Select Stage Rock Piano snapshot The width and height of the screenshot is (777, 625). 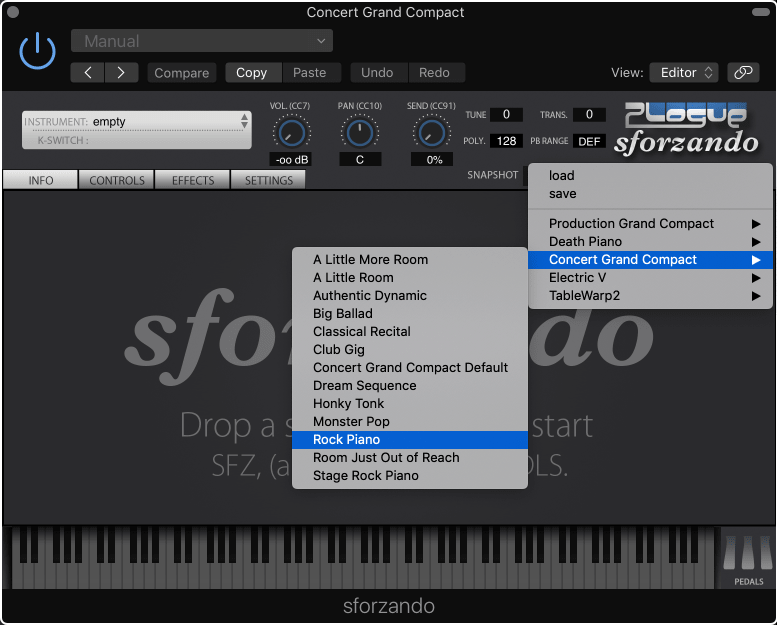pyautogui.click(x=410, y=476)
